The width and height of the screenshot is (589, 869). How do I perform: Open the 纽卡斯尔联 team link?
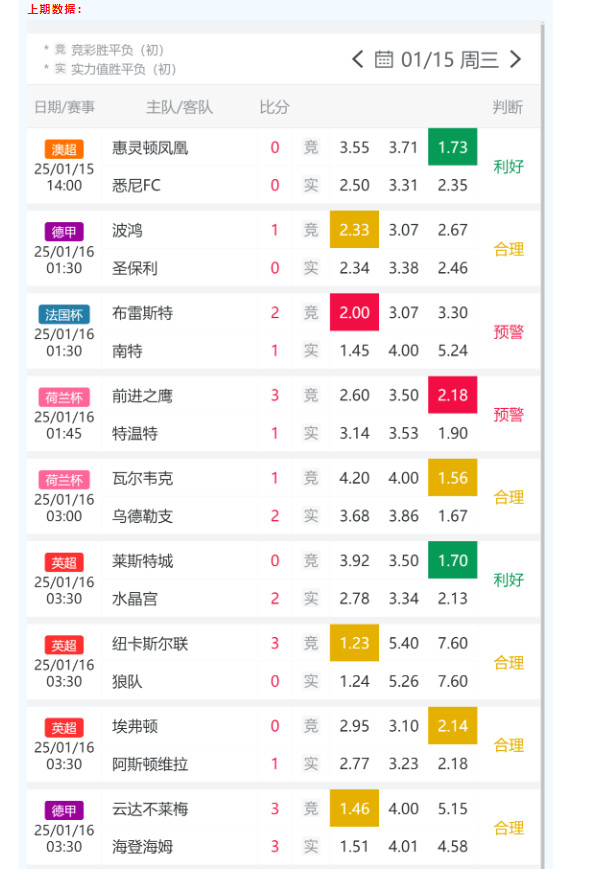pos(150,643)
